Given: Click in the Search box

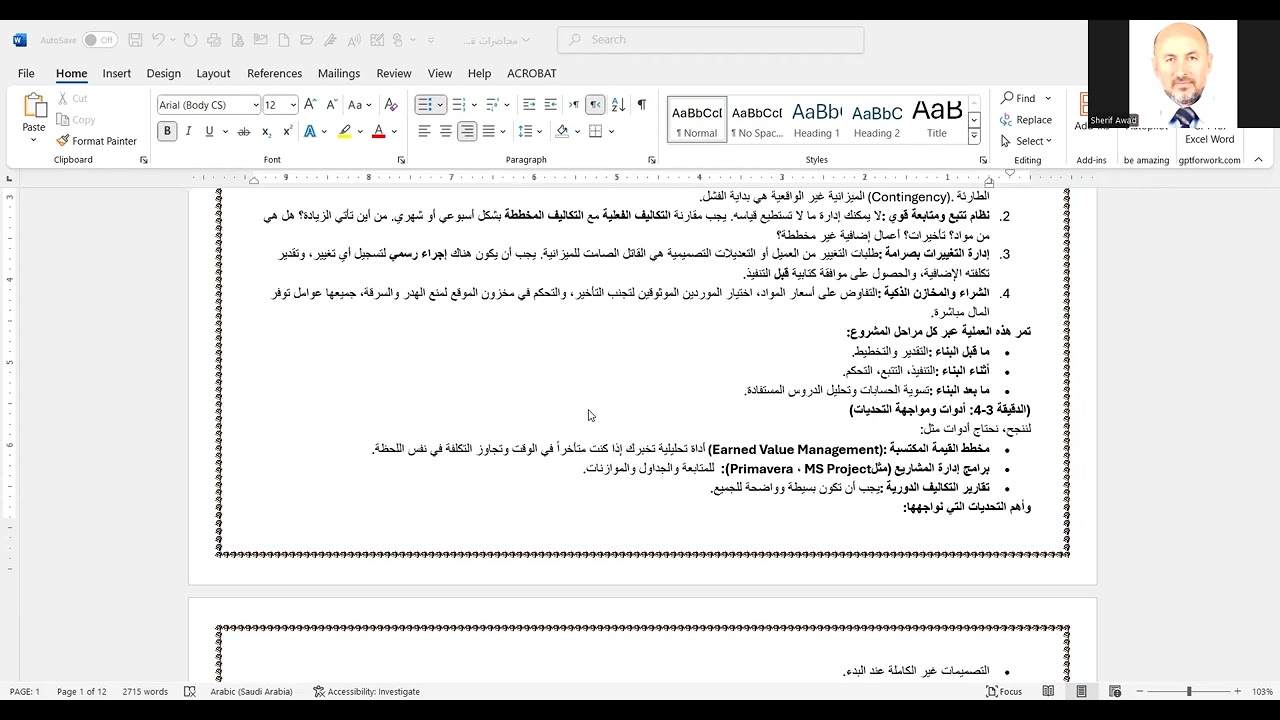Looking at the screenshot, I should pyautogui.click(x=711, y=40).
